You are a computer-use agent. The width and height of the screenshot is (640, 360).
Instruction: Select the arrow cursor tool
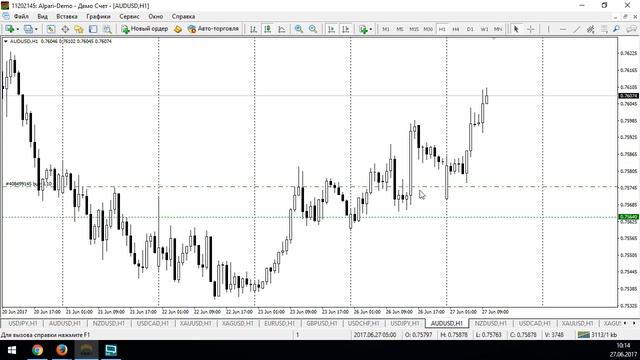click(516, 29)
